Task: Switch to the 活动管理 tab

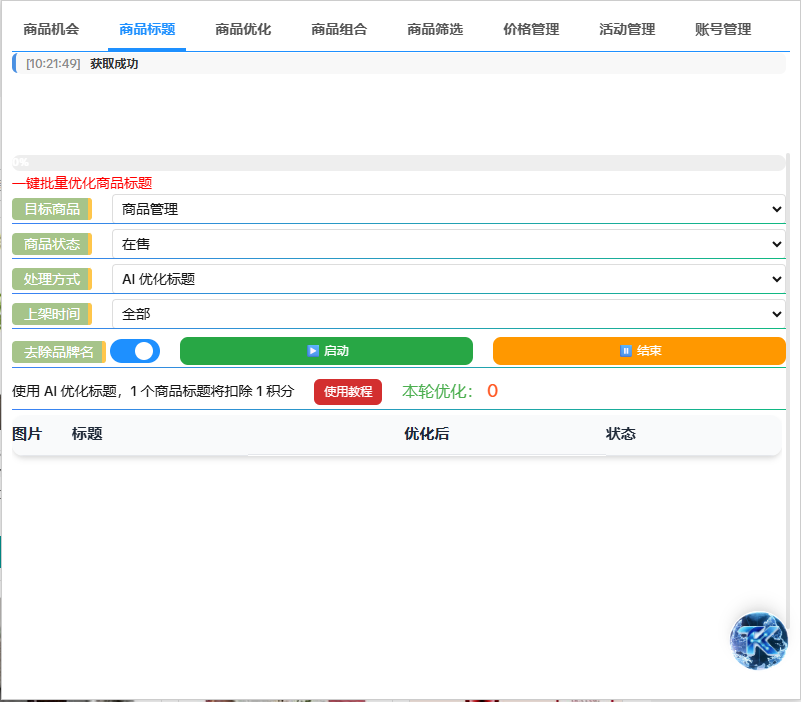Action: click(627, 30)
